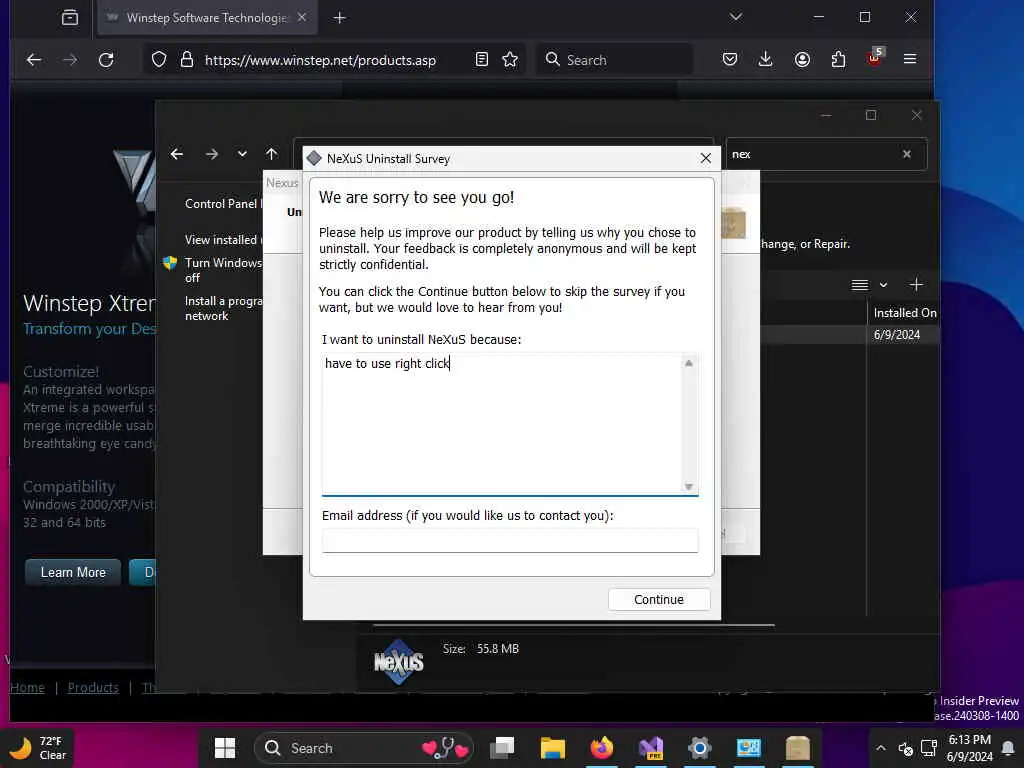Screen dimensions: 1024x768
Task: Click the NeXuS program icon in details pane
Action: 398,662
